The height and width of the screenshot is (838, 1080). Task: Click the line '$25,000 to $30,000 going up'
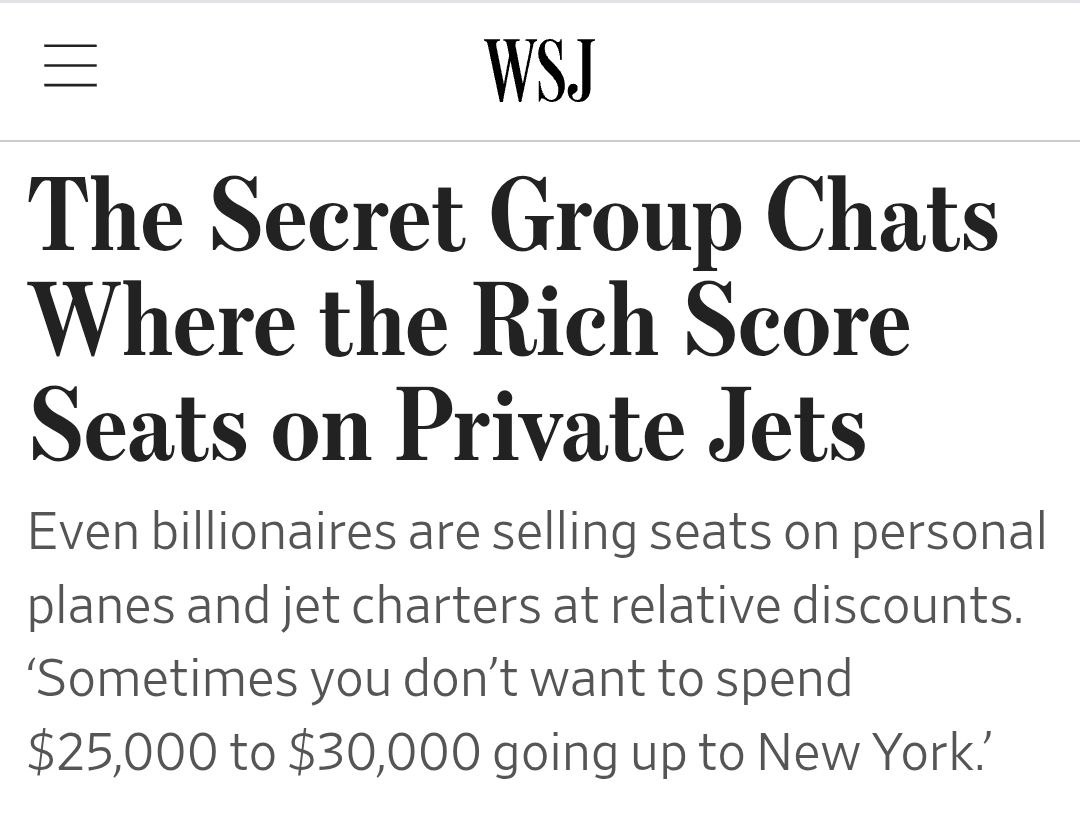click(x=510, y=752)
